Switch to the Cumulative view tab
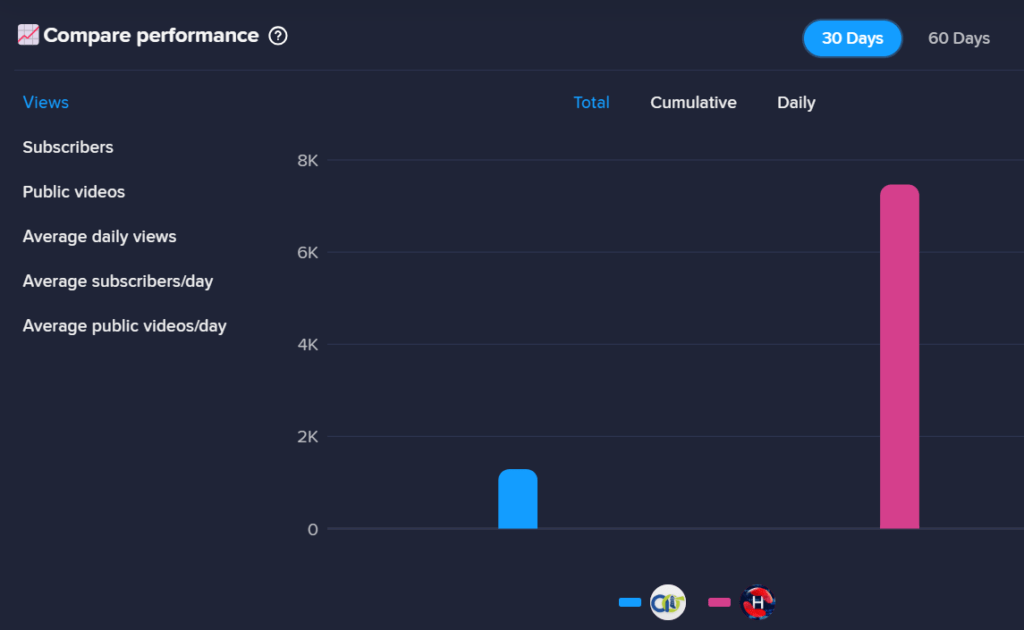 pos(693,102)
